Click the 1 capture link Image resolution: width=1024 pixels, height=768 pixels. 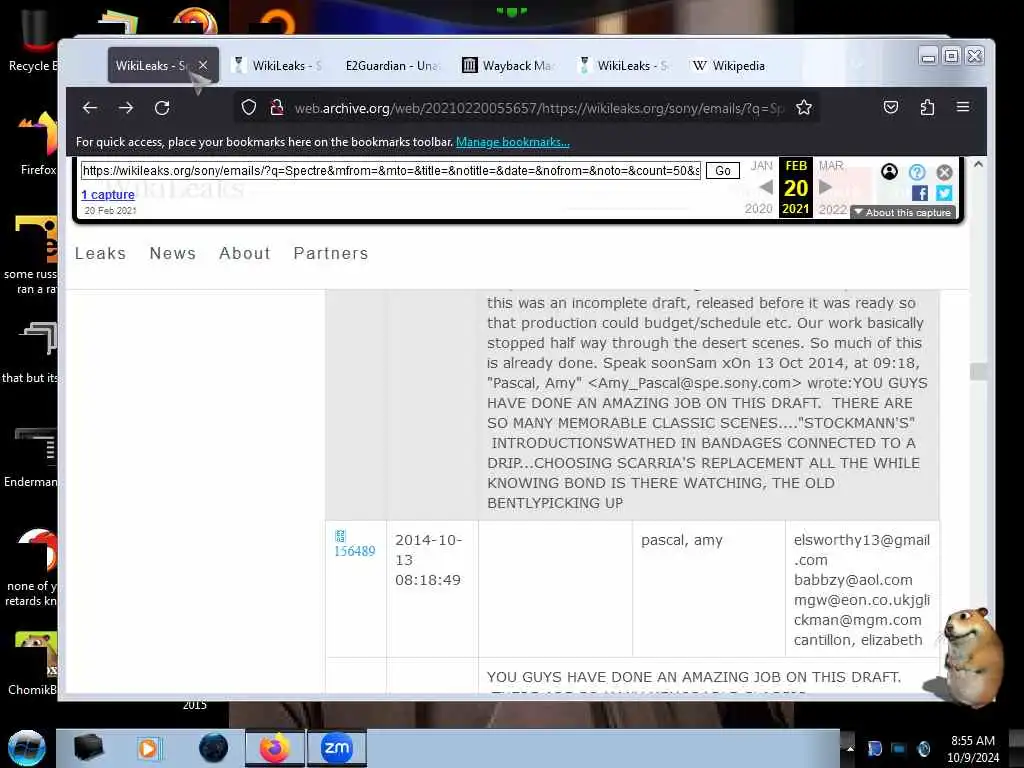tap(108, 195)
